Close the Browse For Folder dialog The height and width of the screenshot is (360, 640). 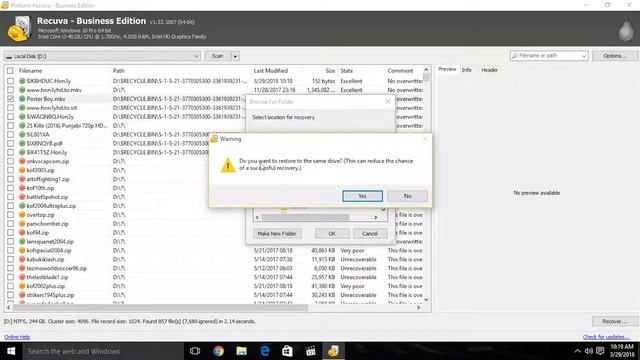click(x=388, y=102)
